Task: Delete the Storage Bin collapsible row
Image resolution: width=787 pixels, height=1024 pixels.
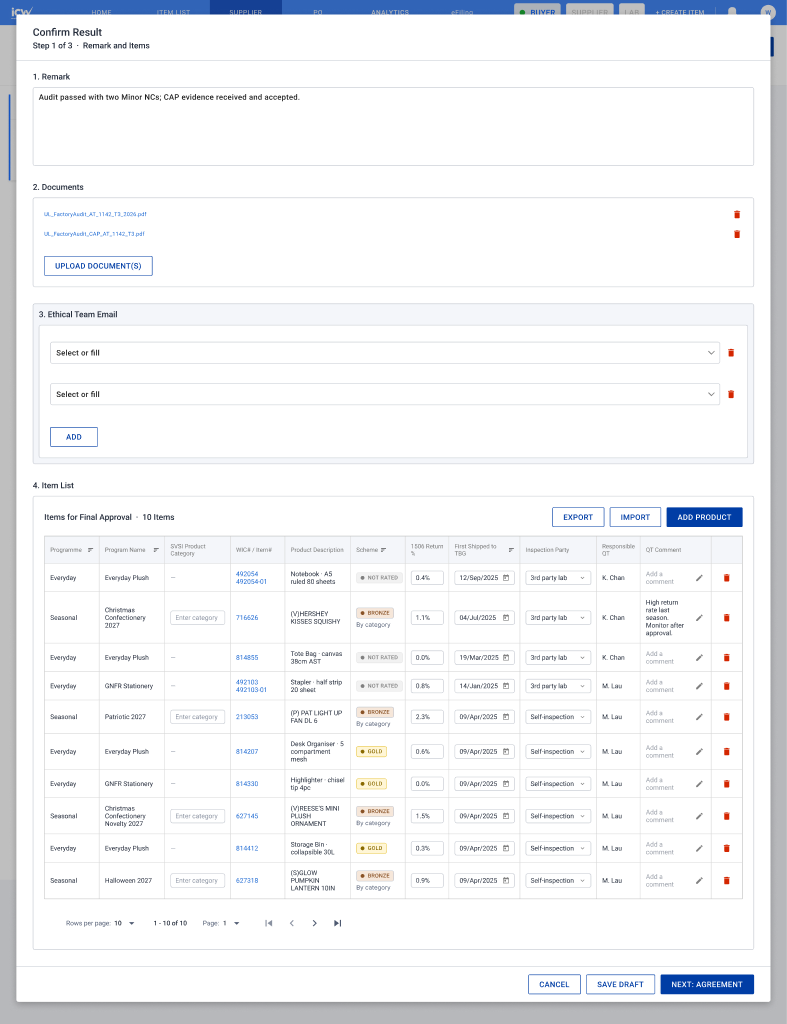Action: (x=726, y=848)
